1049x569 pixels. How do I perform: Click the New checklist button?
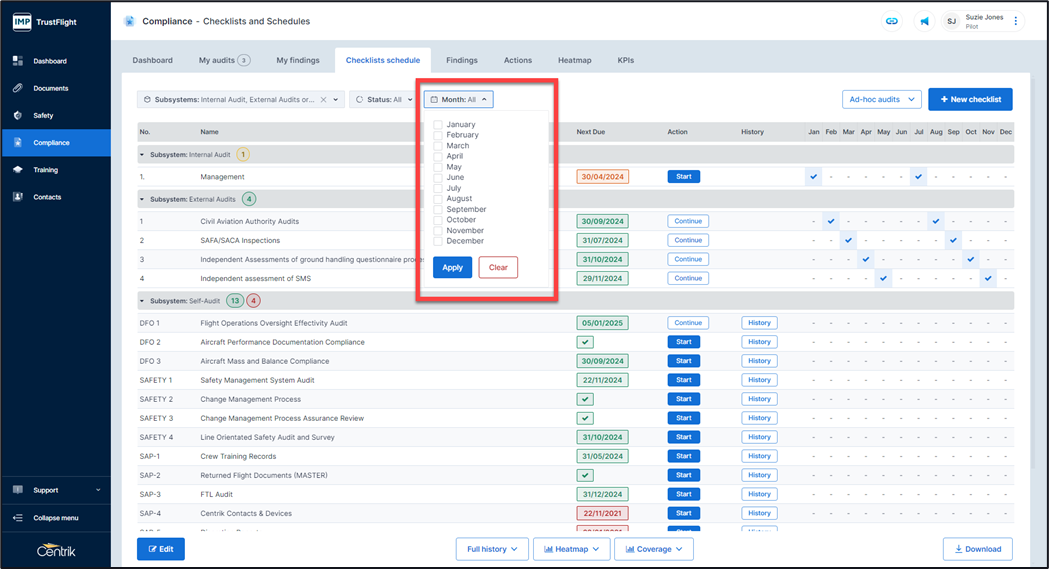[970, 100]
